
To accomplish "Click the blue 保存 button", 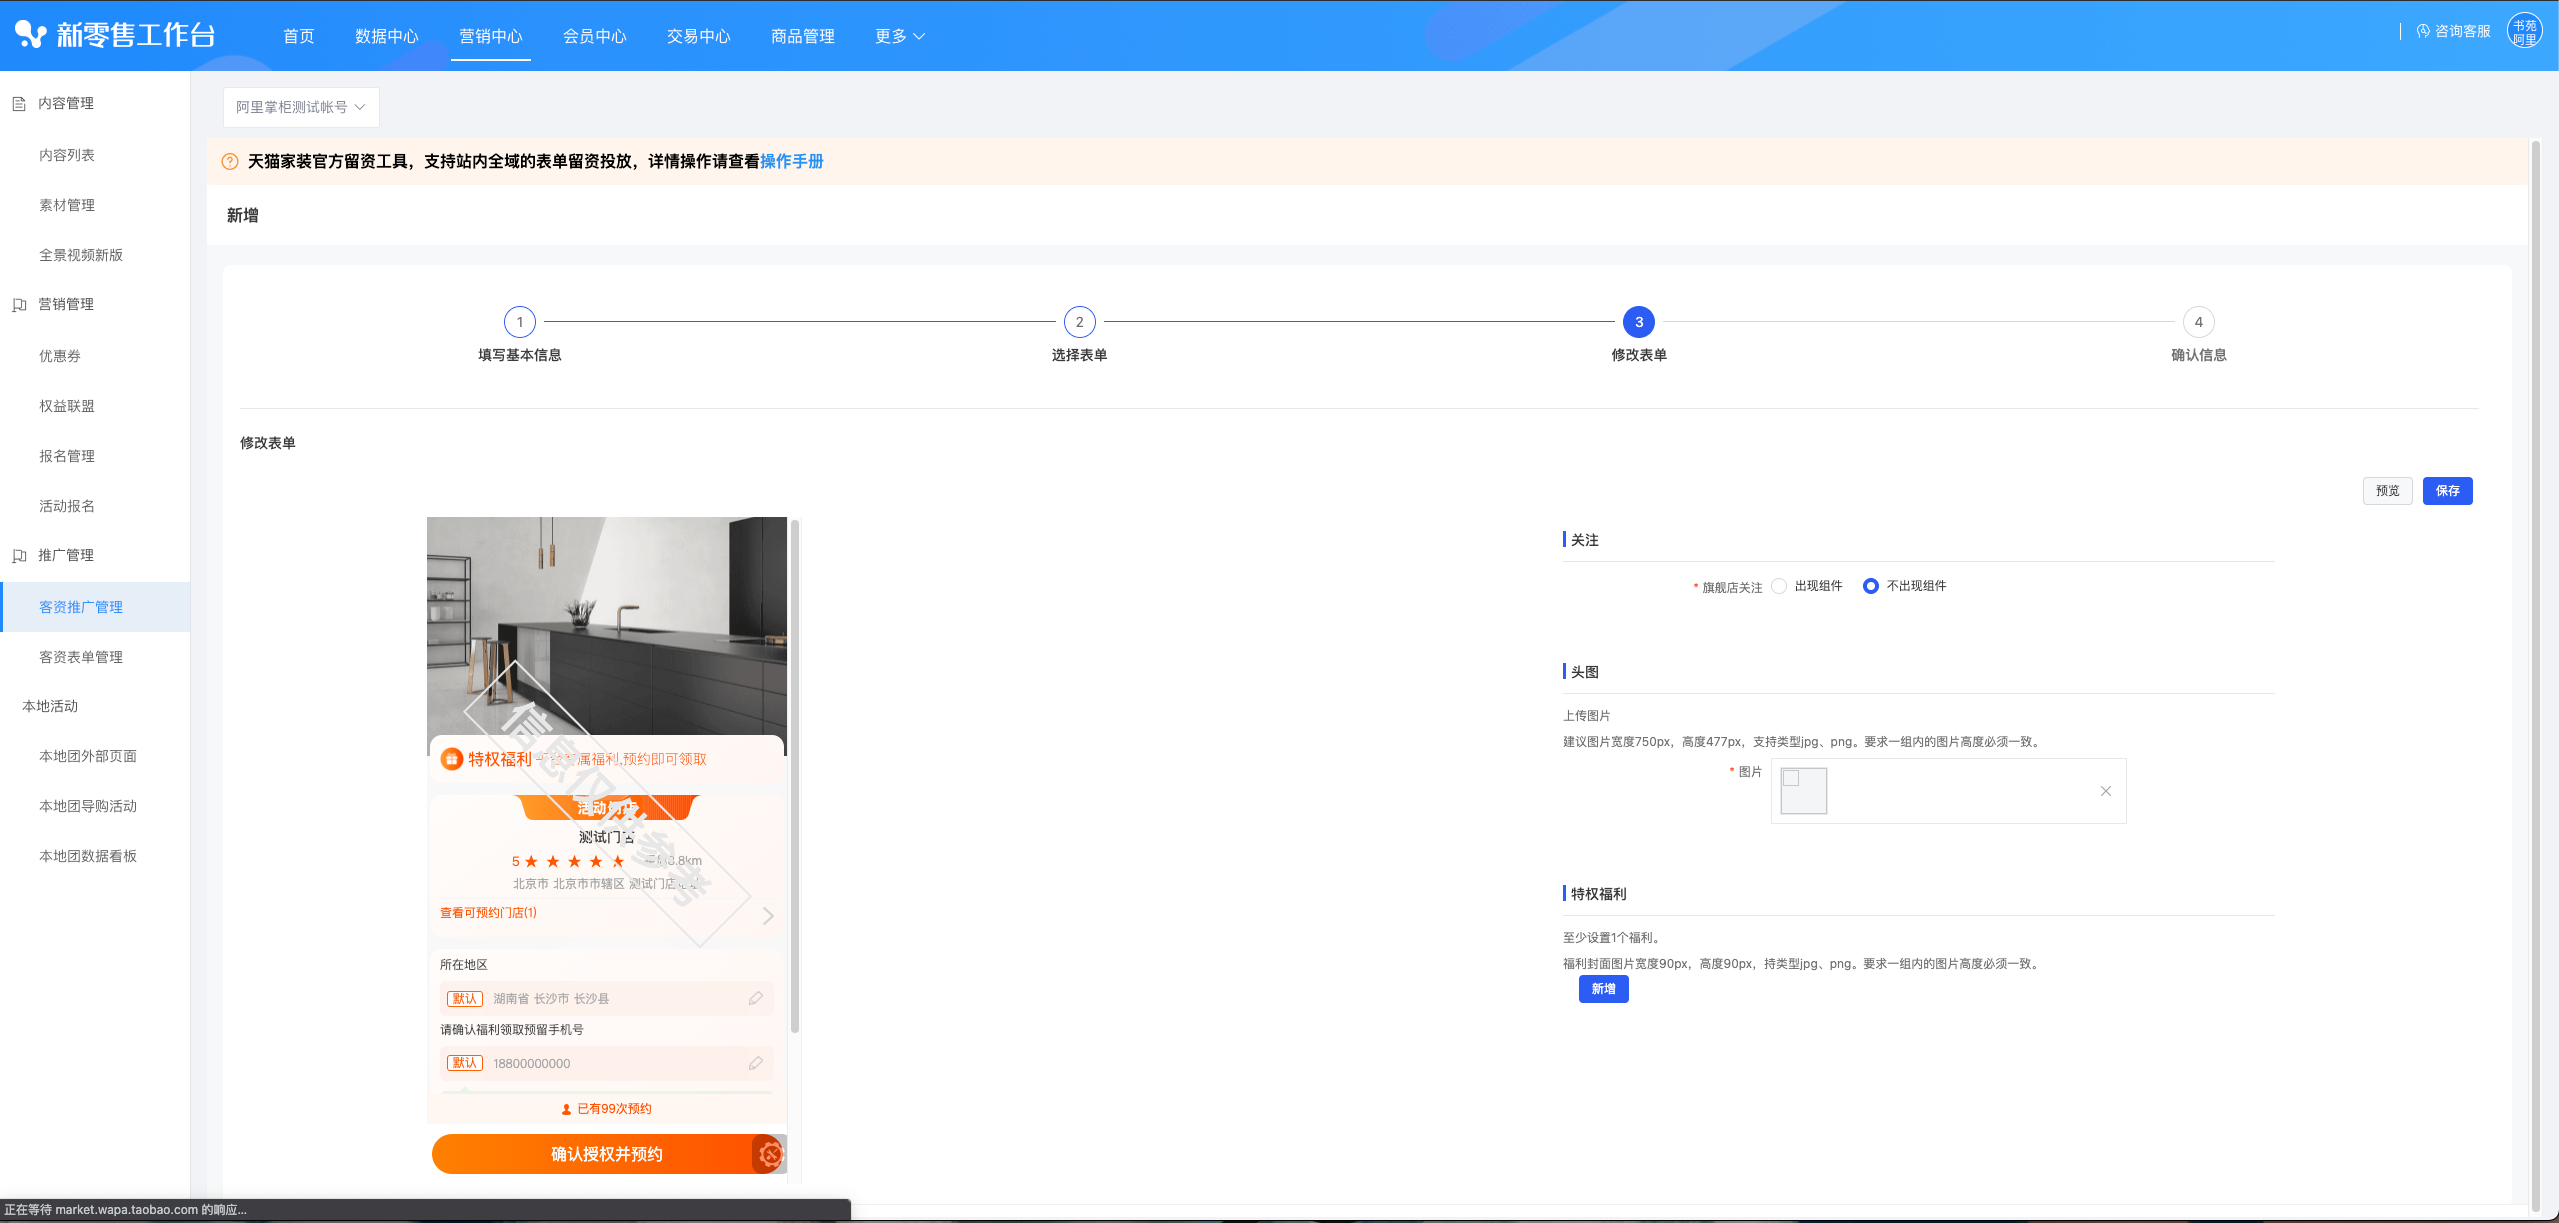I will [x=2448, y=491].
